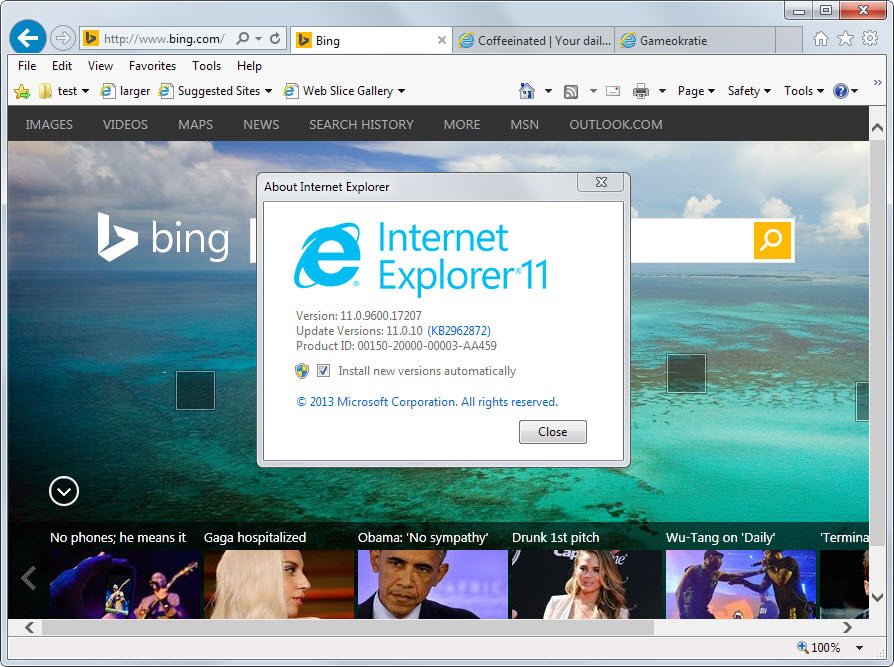Open the File menu
Viewport: 894px width, 667px height.
pyautogui.click(x=27, y=66)
